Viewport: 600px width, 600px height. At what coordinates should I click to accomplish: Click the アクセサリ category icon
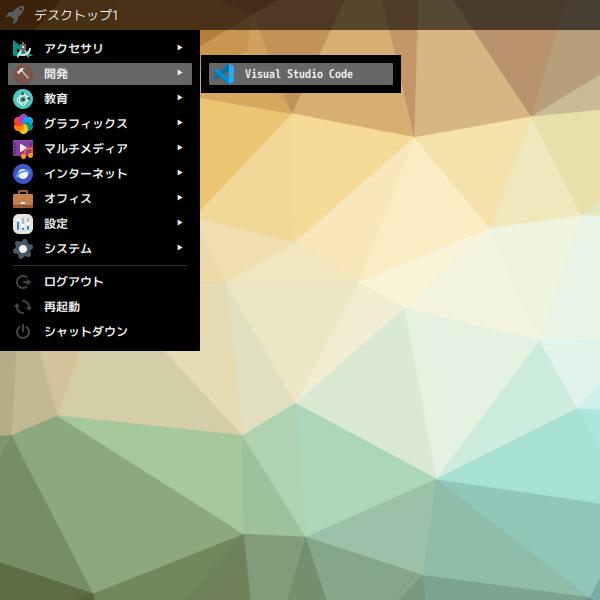coord(23,49)
